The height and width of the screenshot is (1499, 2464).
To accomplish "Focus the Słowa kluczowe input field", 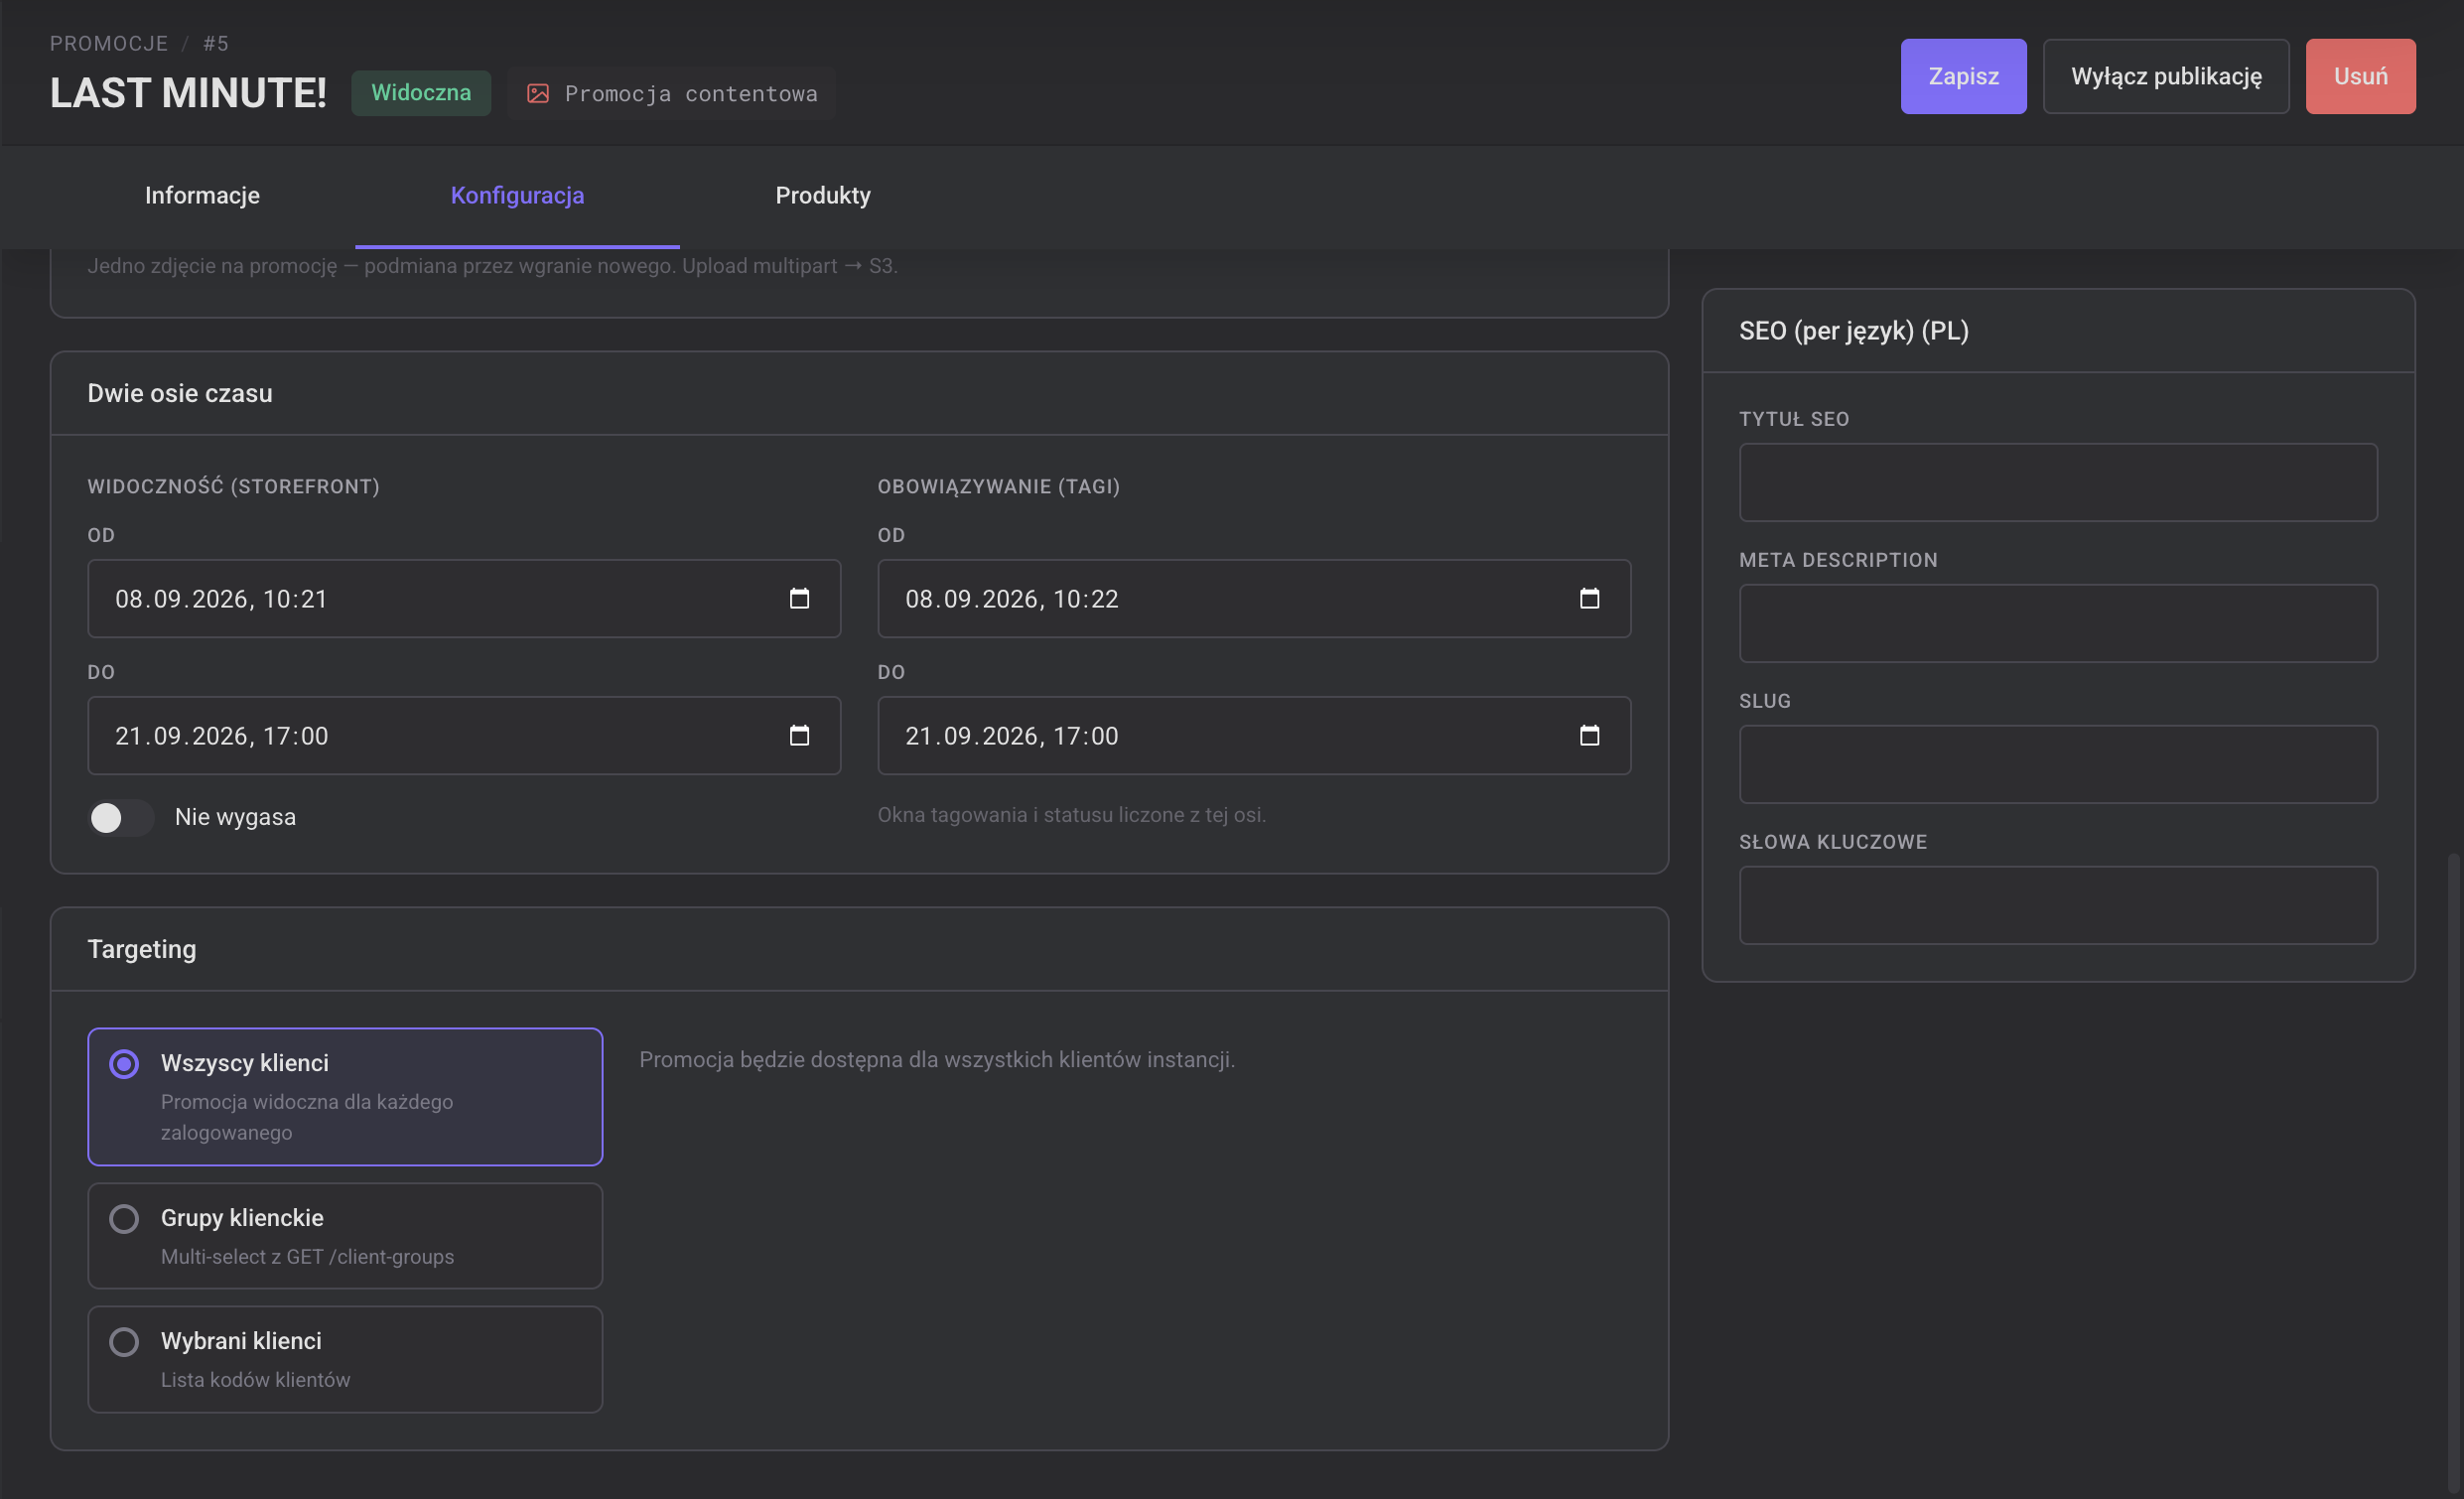I will pos(2058,905).
